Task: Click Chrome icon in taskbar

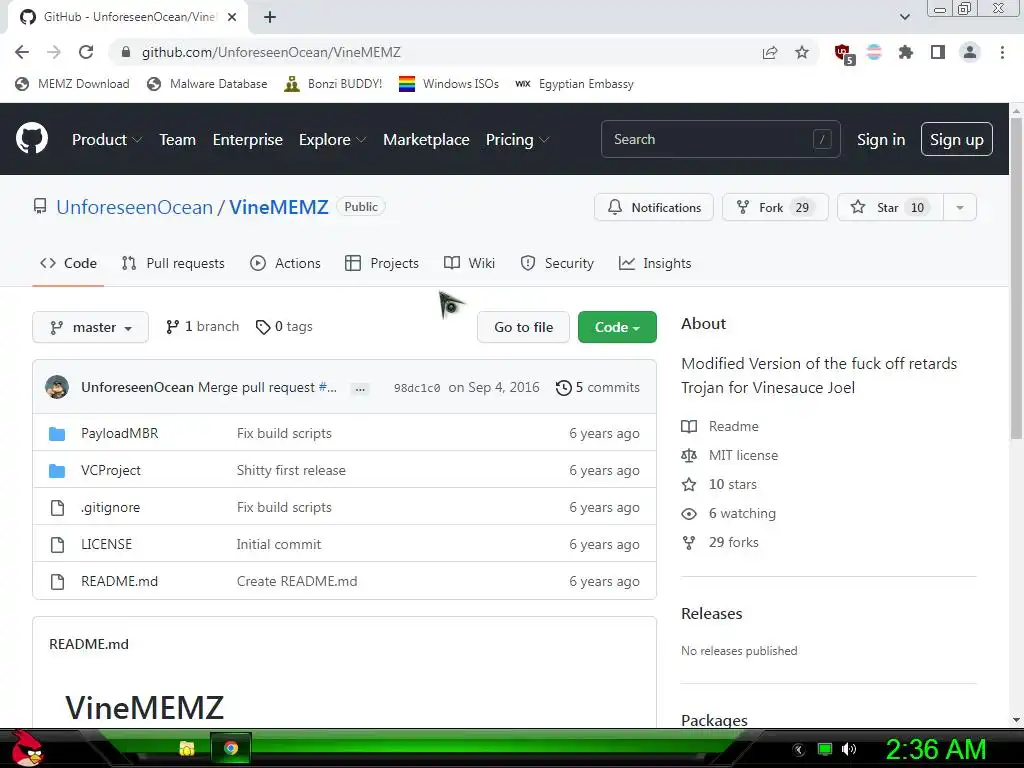Action: point(231,748)
